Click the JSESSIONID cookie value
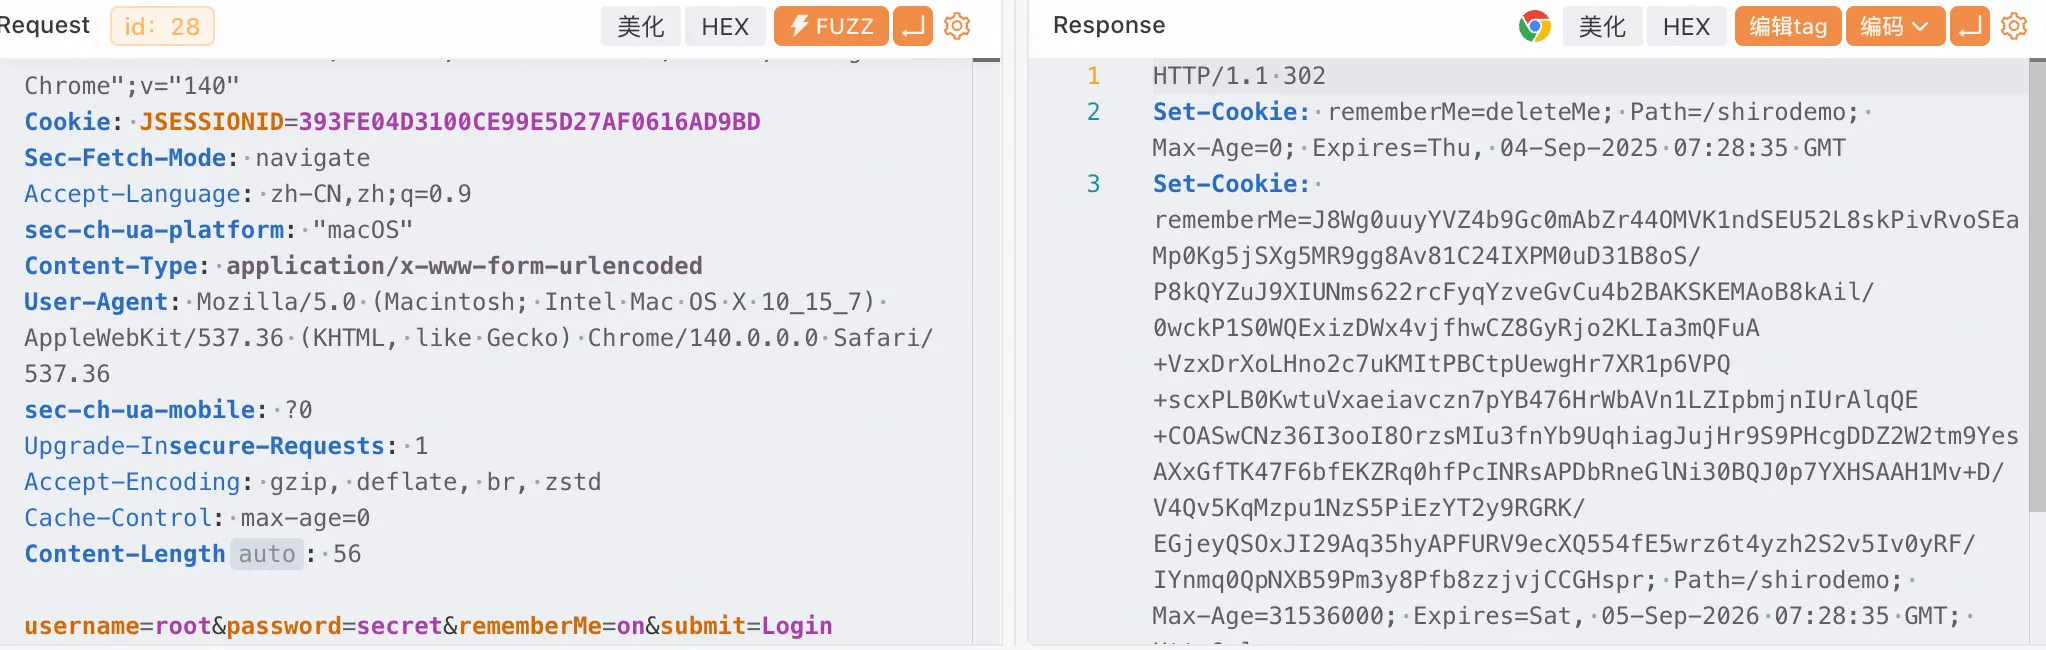Viewport: 2046px width, 650px height. pos(529,122)
